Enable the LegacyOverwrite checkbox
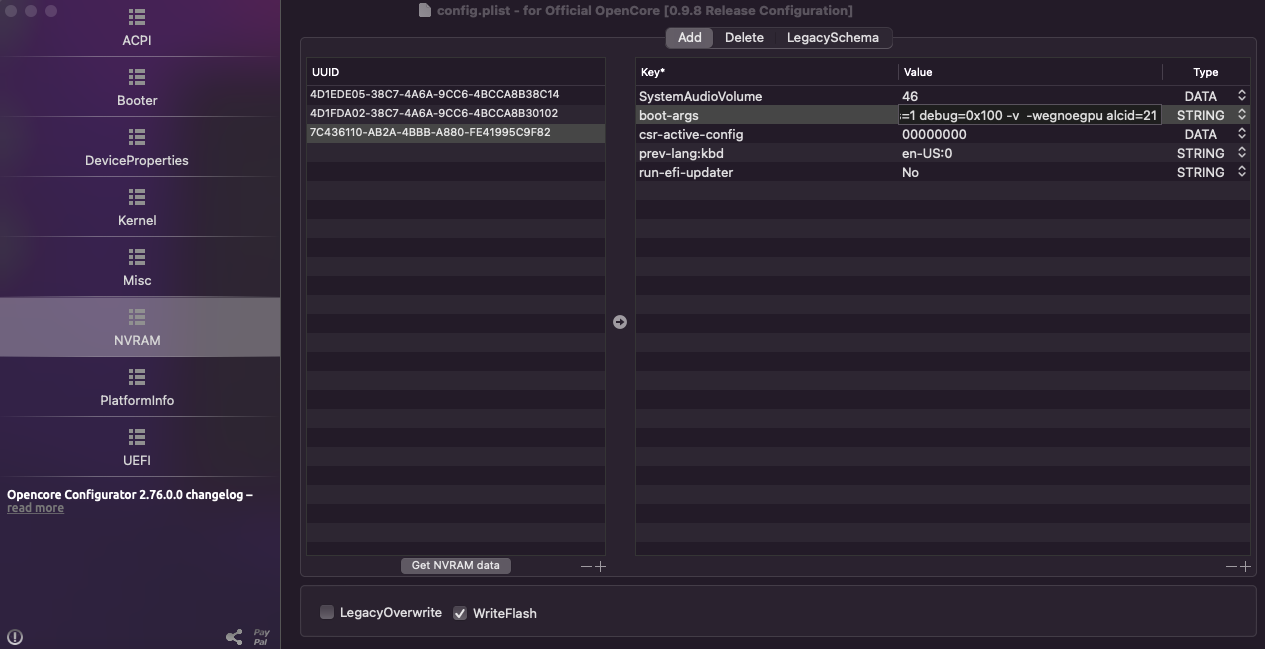Image resolution: width=1265 pixels, height=649 pixels. [327, 612]
